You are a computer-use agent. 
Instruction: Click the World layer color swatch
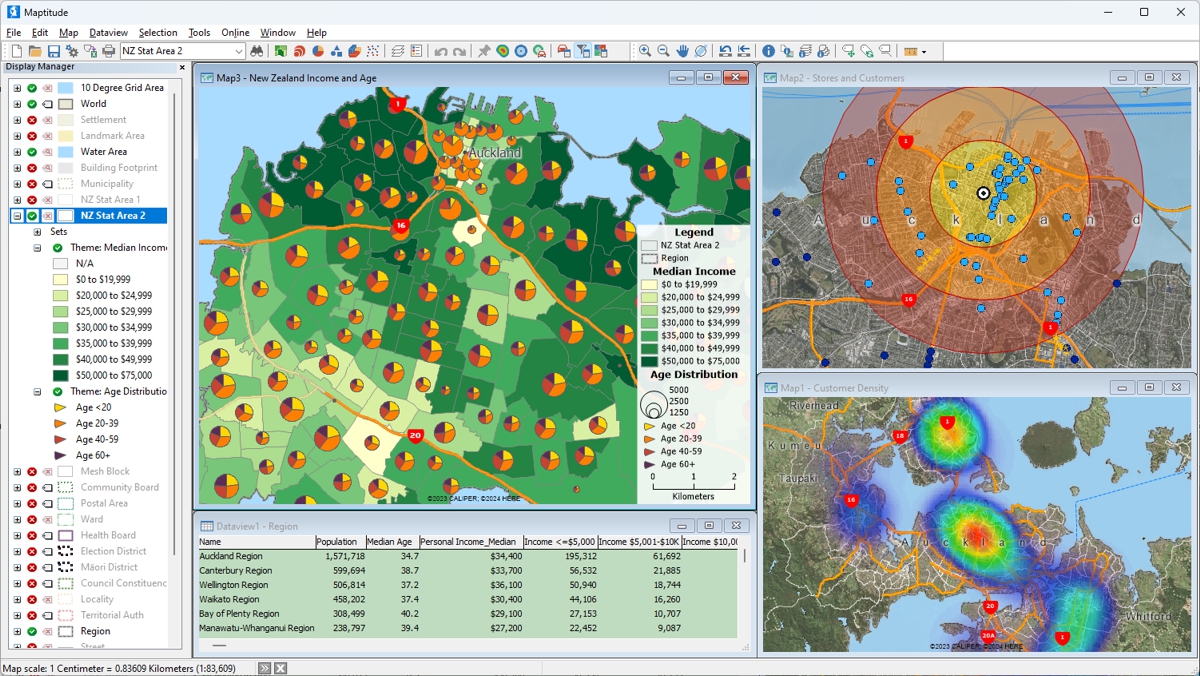[66, 104]
